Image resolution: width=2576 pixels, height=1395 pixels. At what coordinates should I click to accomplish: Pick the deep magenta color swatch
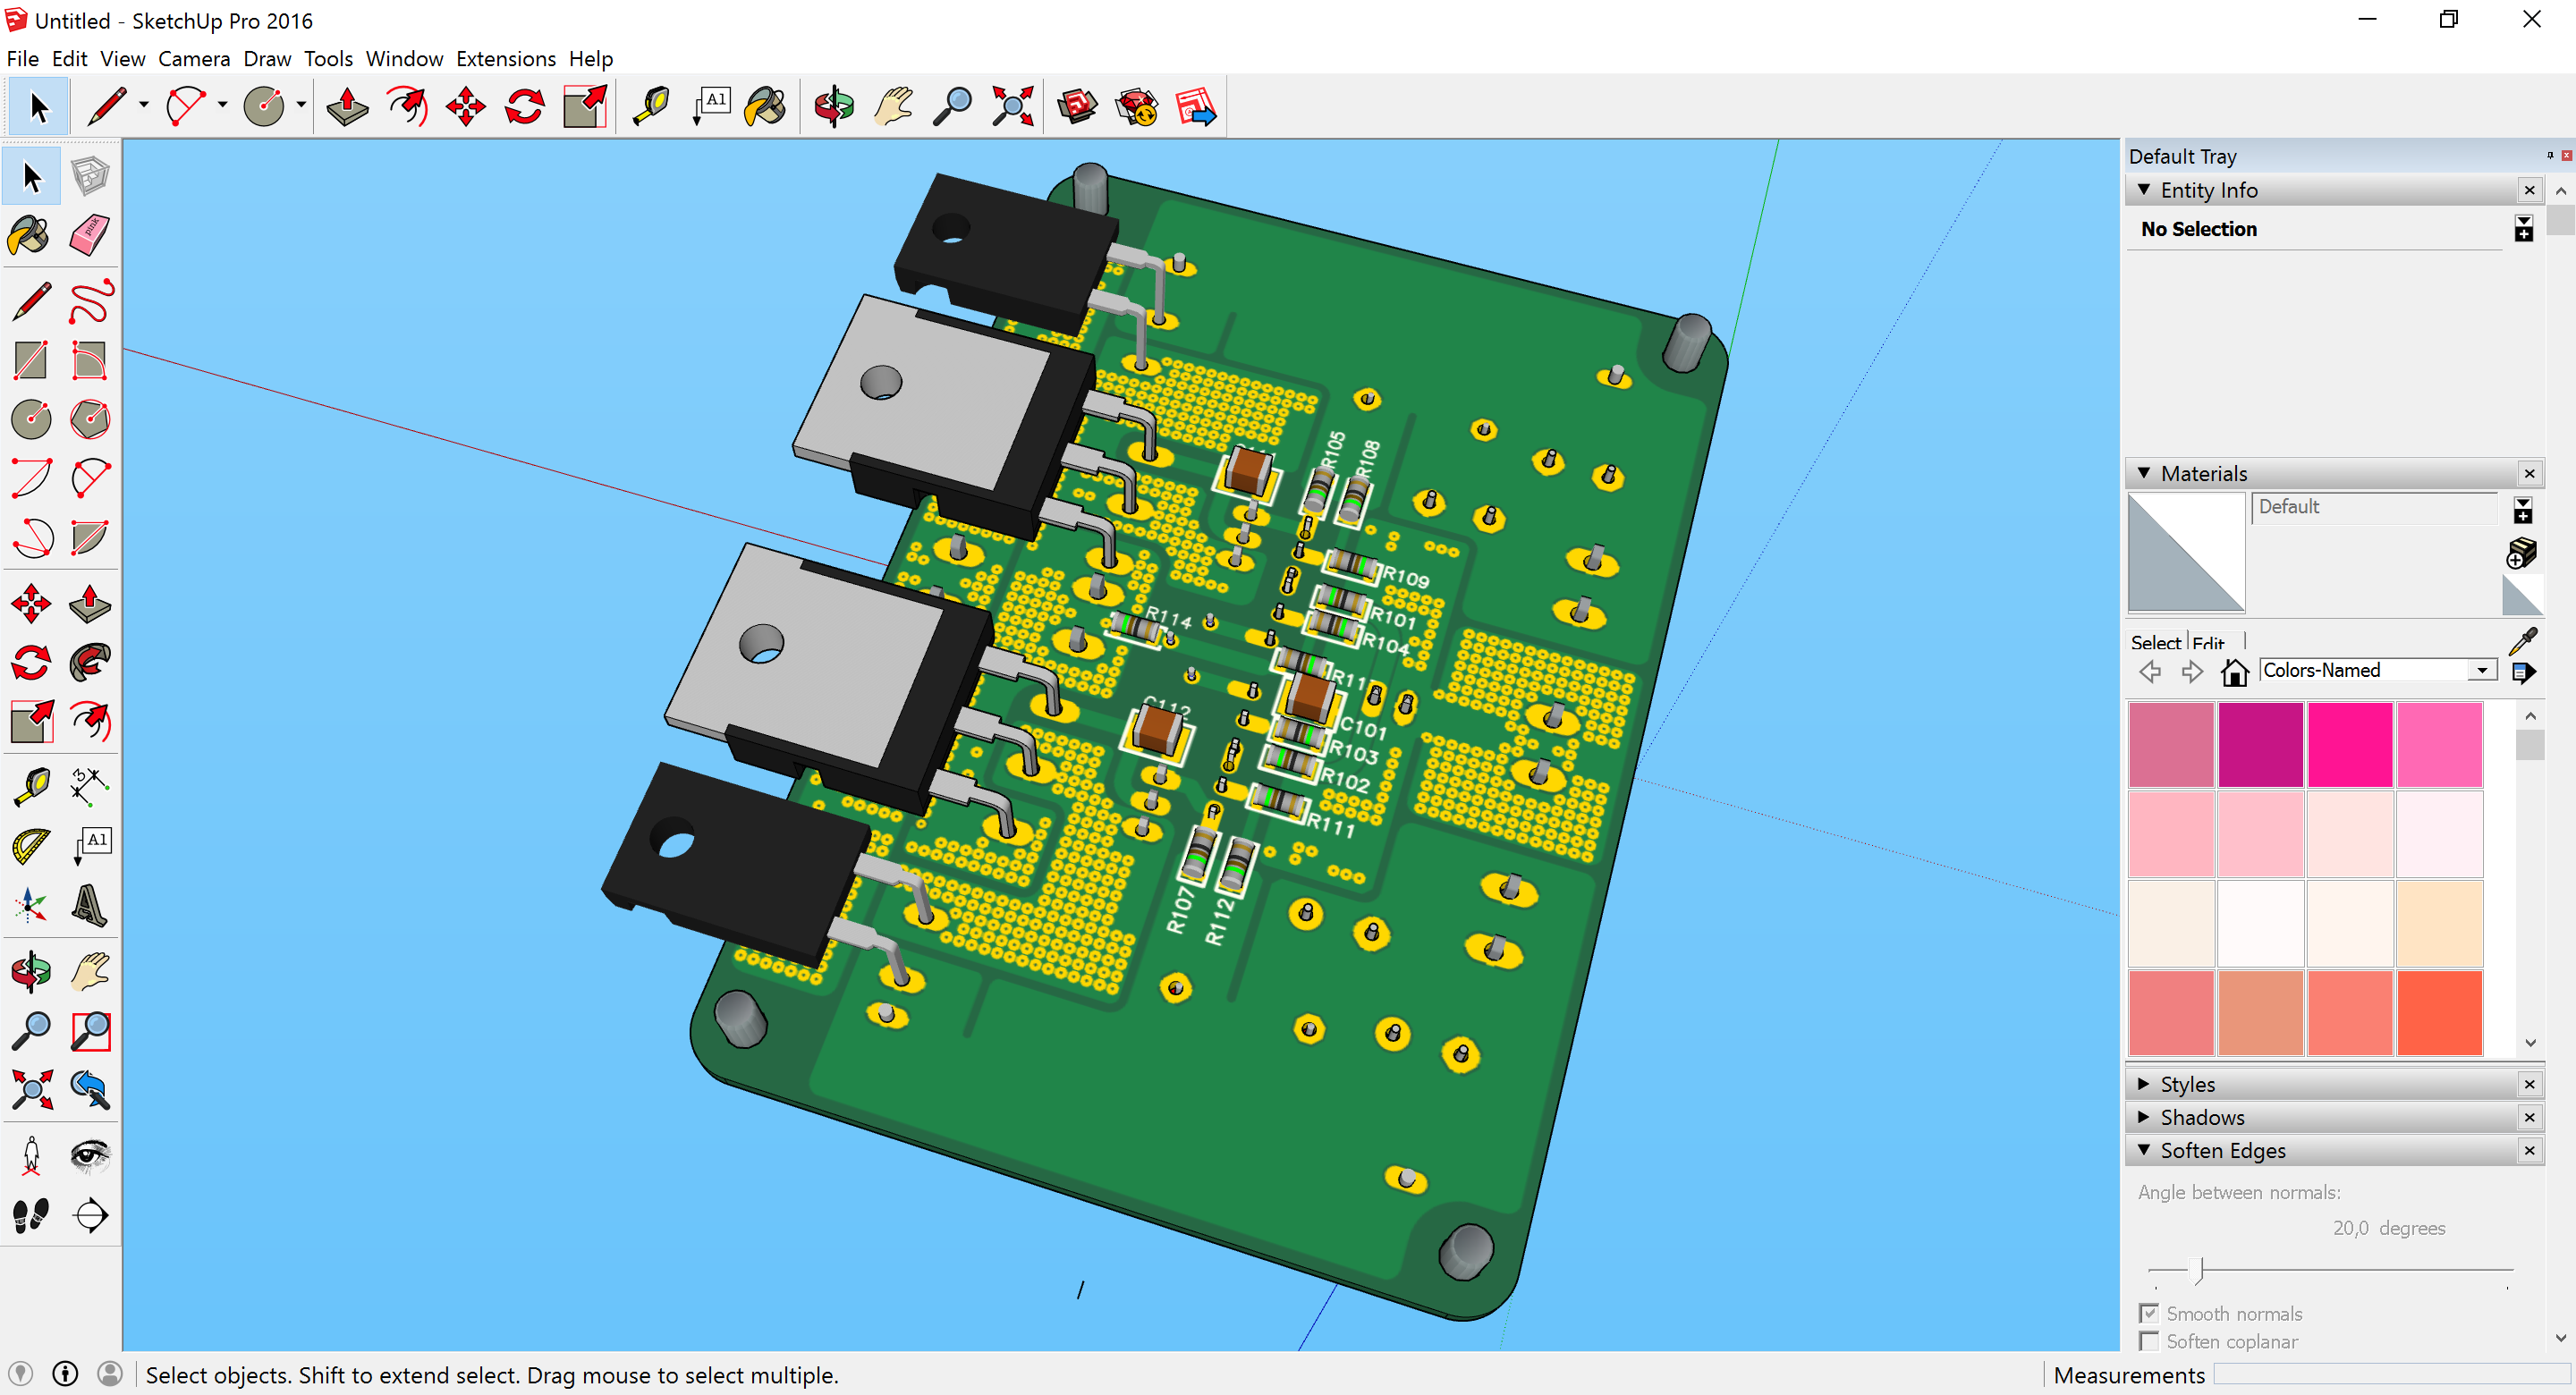tap(2260, 745)
